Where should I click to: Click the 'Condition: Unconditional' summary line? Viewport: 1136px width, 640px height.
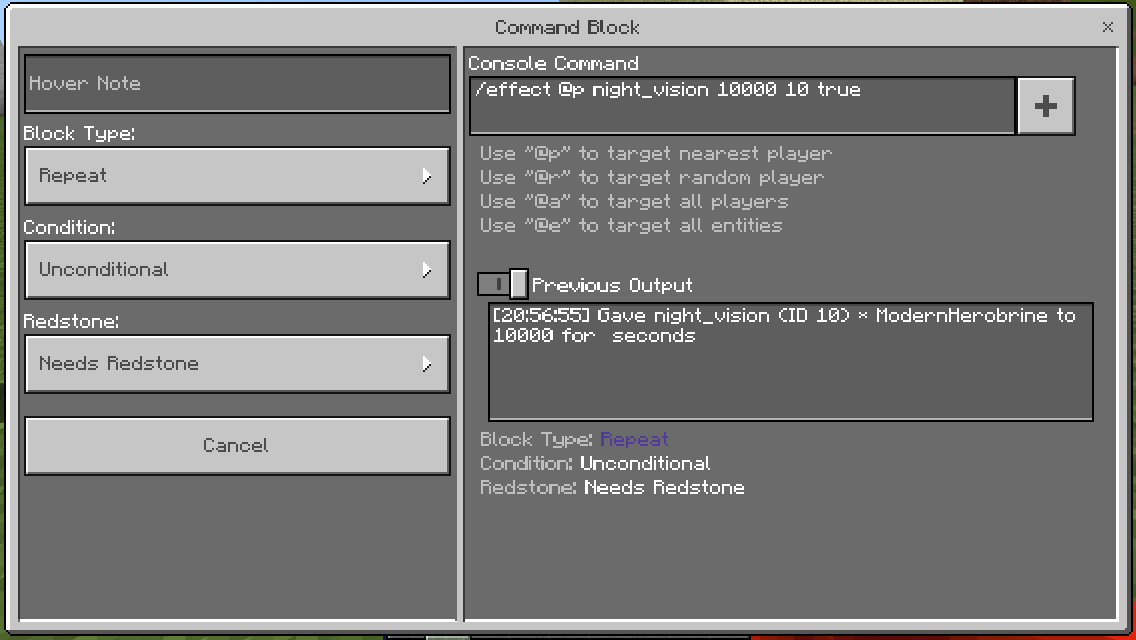tap(595, 463)
